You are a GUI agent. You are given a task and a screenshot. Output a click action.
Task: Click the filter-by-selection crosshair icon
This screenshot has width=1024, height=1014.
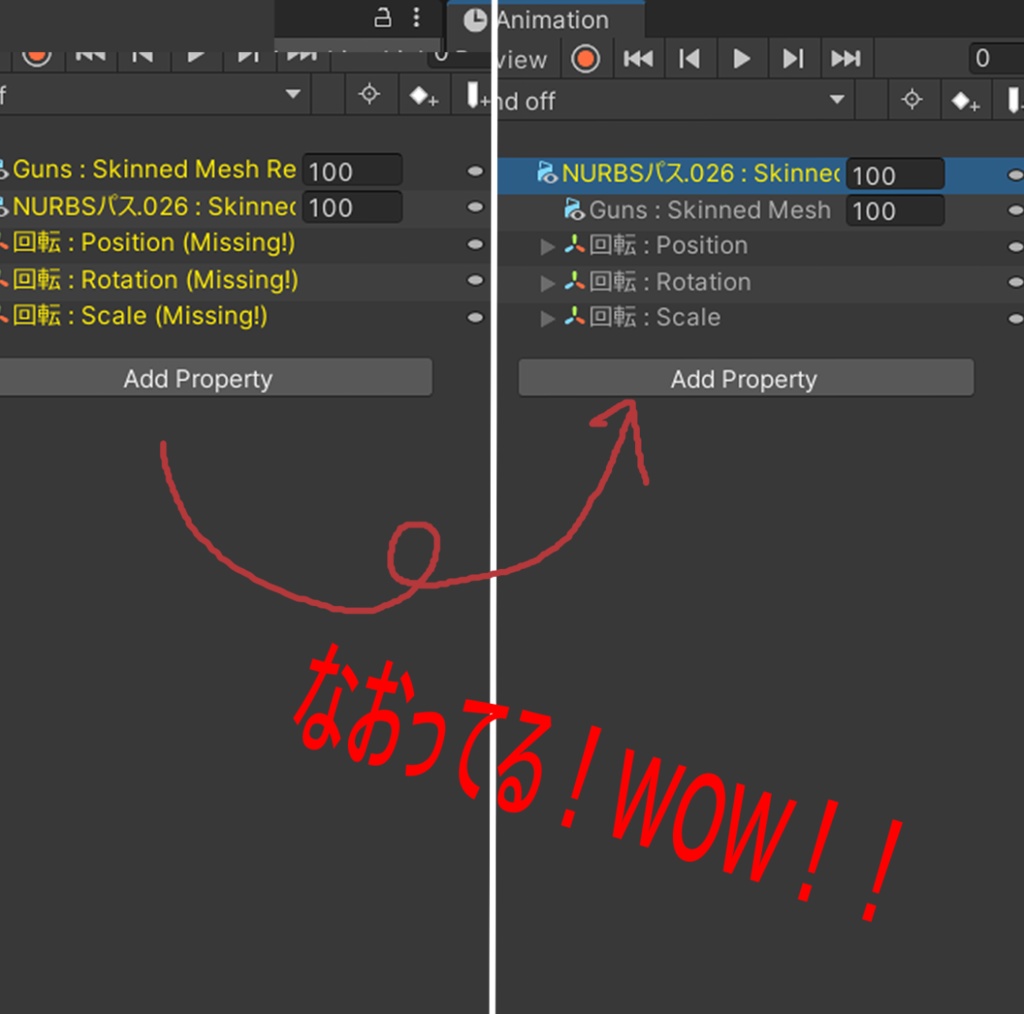(x=914, y=100)
